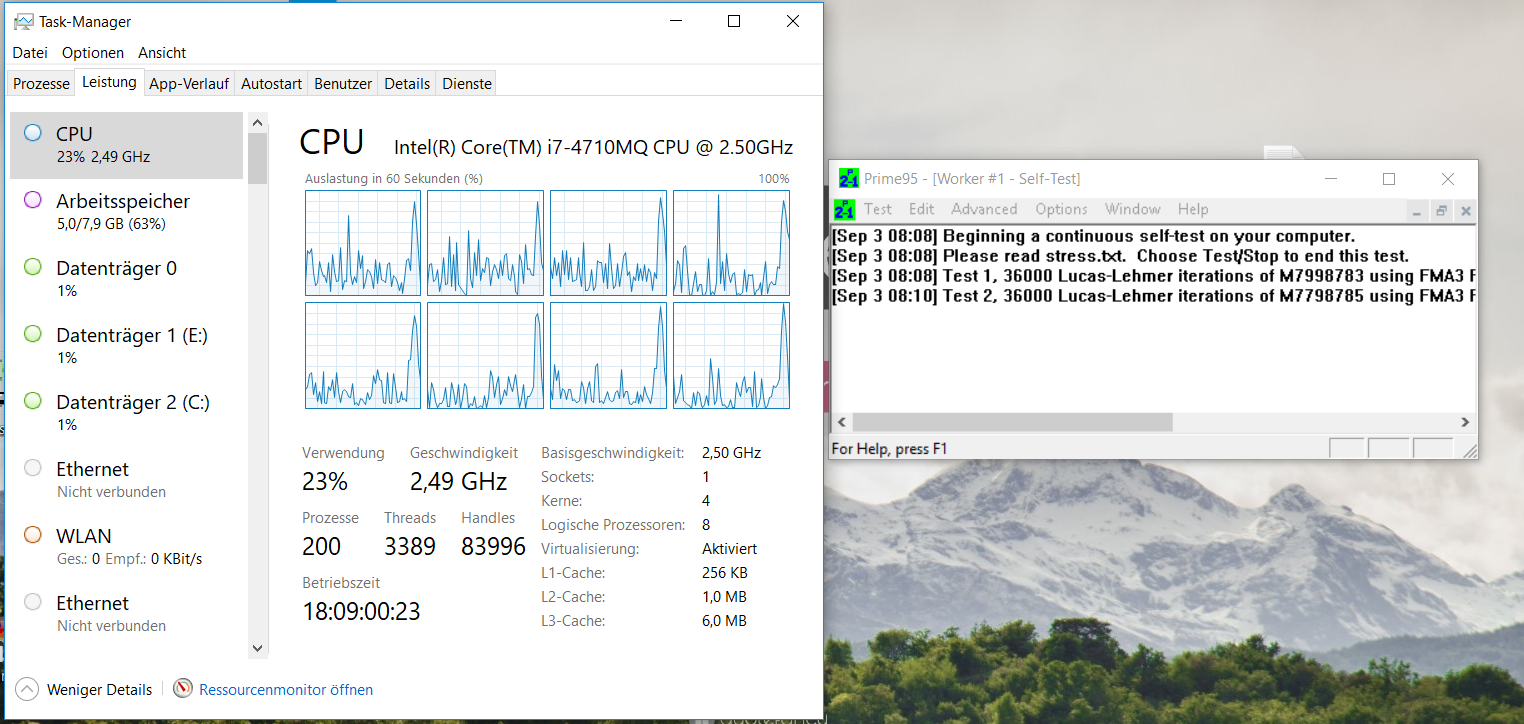This screenshot has height=724, width=1524.
Task: Click the sidebar scroll down arrow
Action: (258, 648)
